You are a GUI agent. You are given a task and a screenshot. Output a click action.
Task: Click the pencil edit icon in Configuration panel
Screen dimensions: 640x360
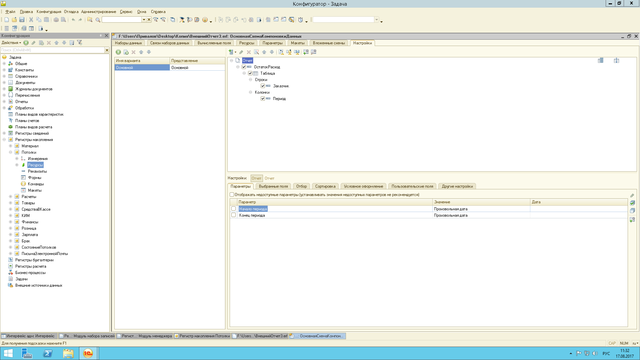tap(33, 42)
